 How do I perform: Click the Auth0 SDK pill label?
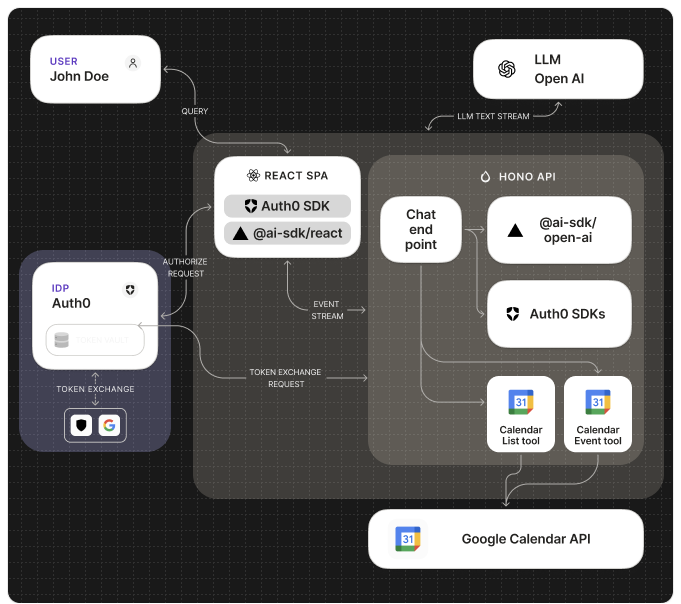pos(295,206)
